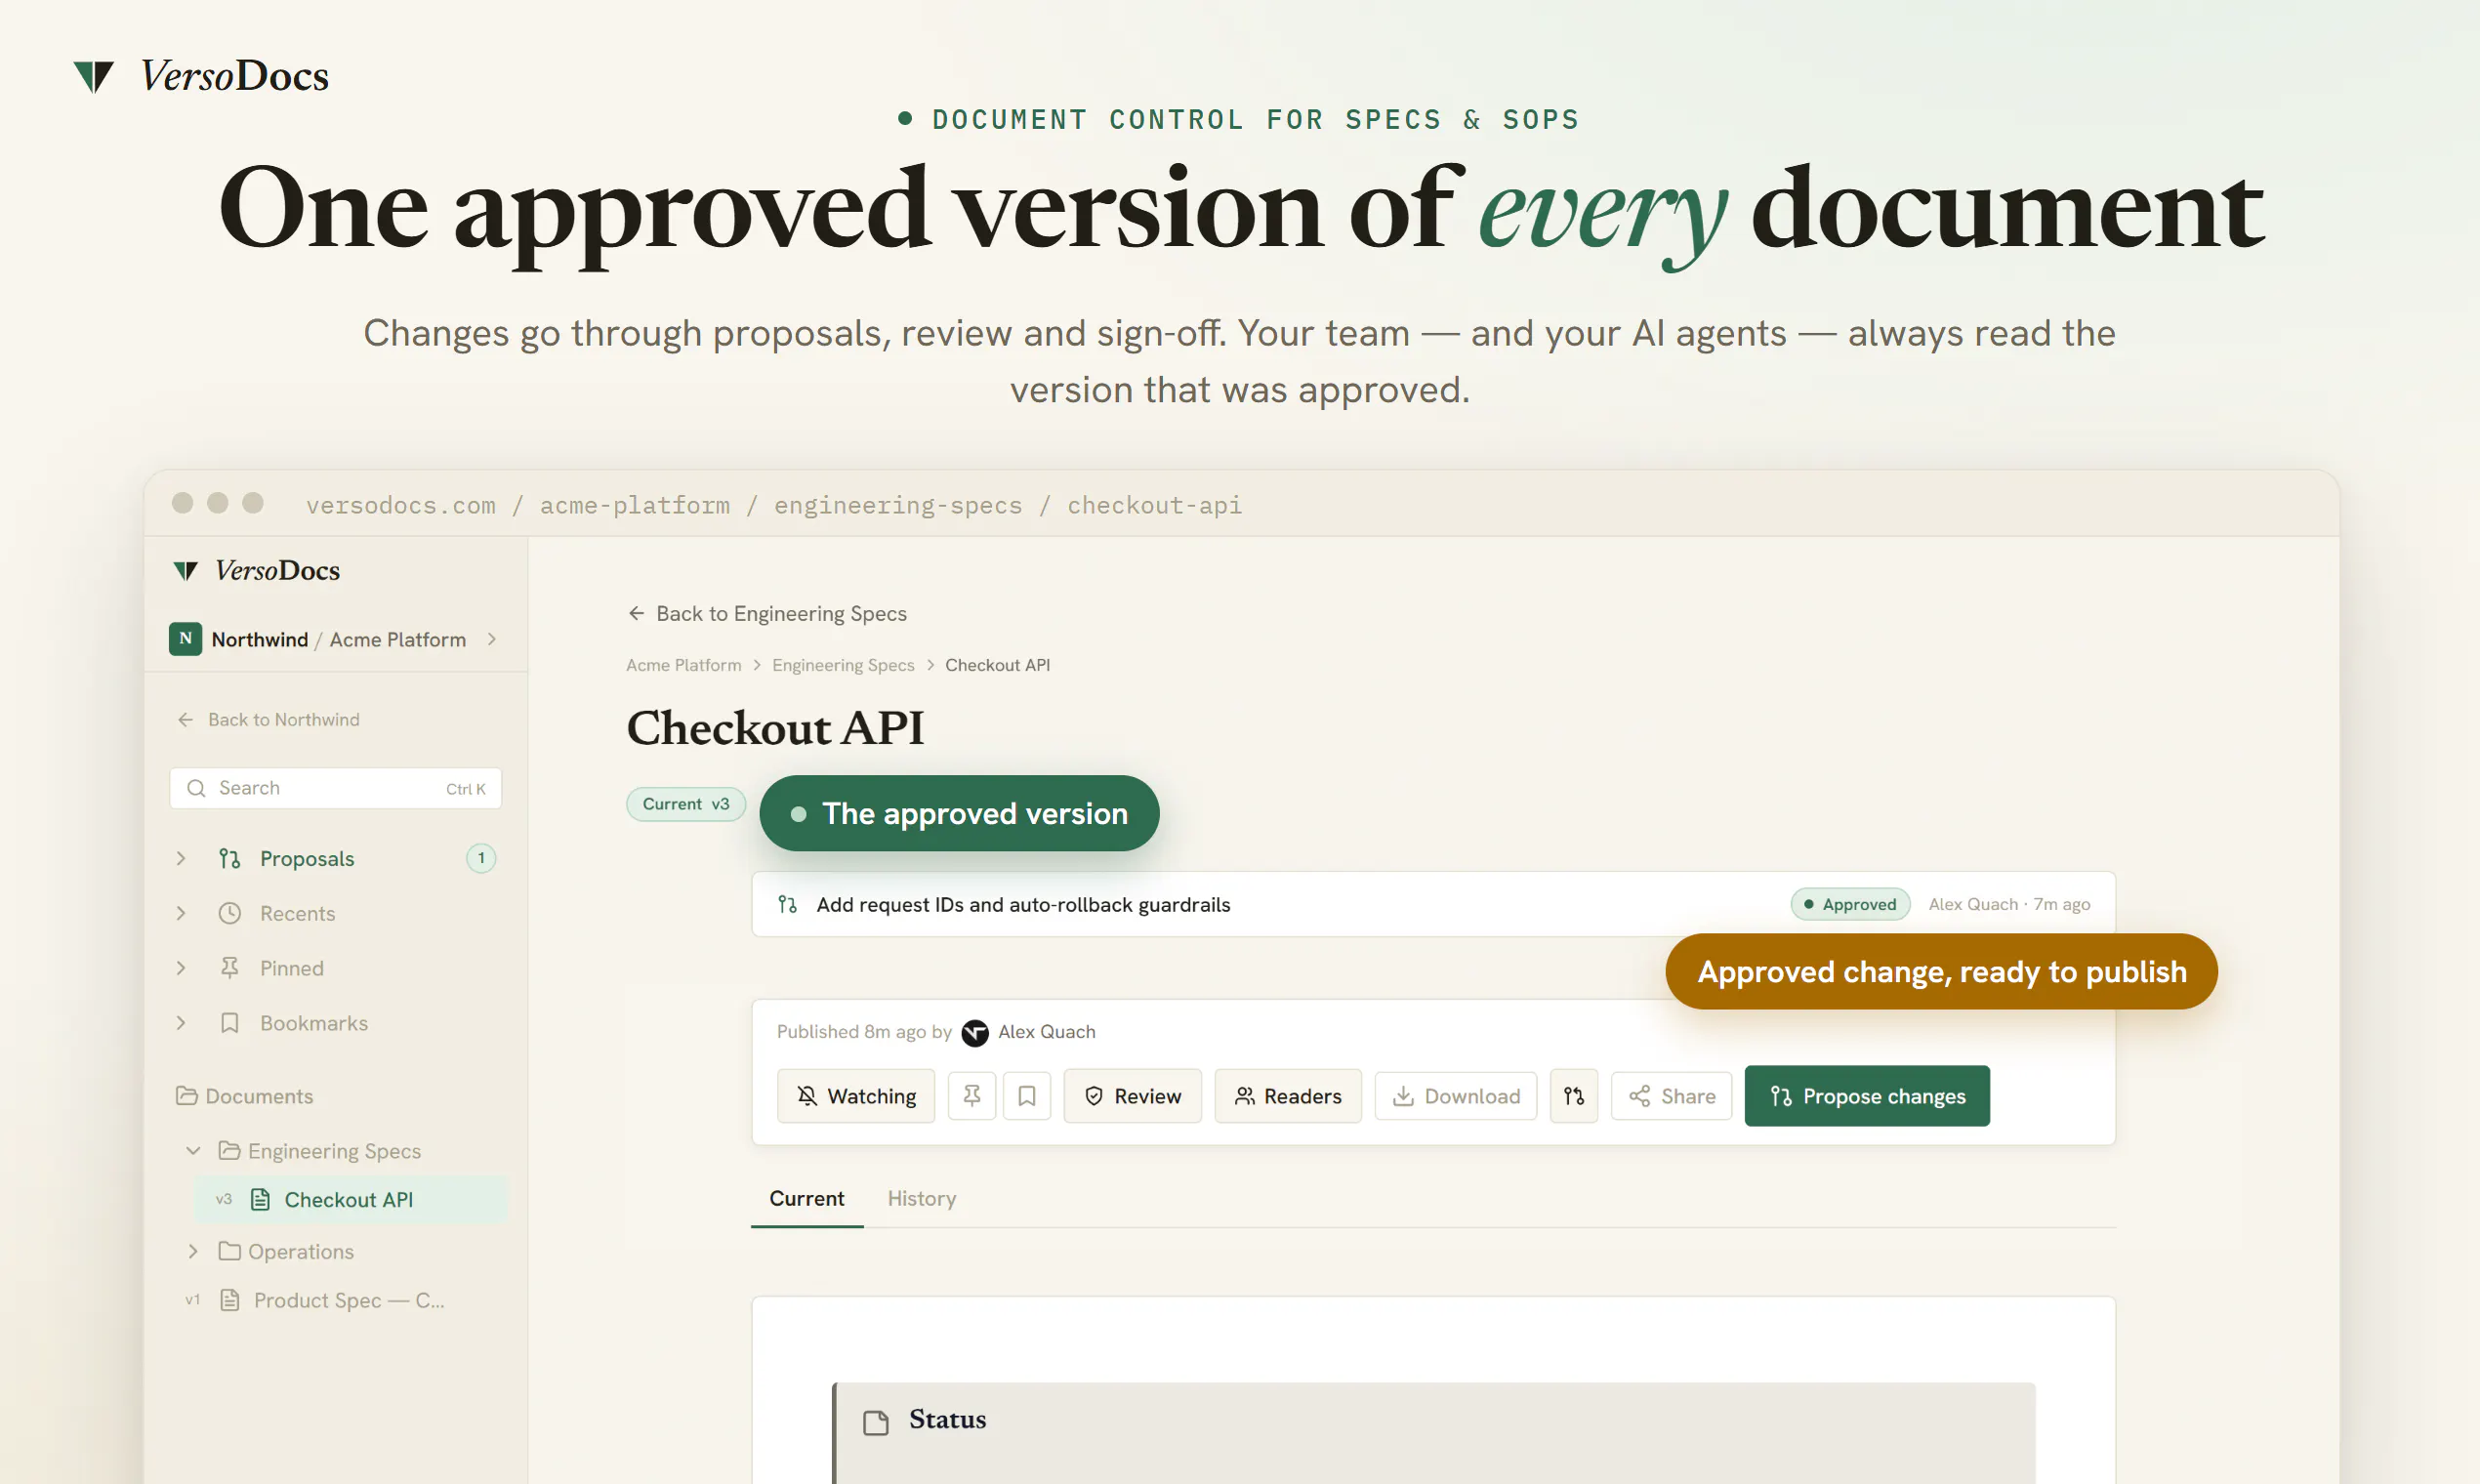This screenshot has height=1484, width=2480.
Task: Open Proposals in sidebar
Action: pyautogui.click(x=307, y=858)
